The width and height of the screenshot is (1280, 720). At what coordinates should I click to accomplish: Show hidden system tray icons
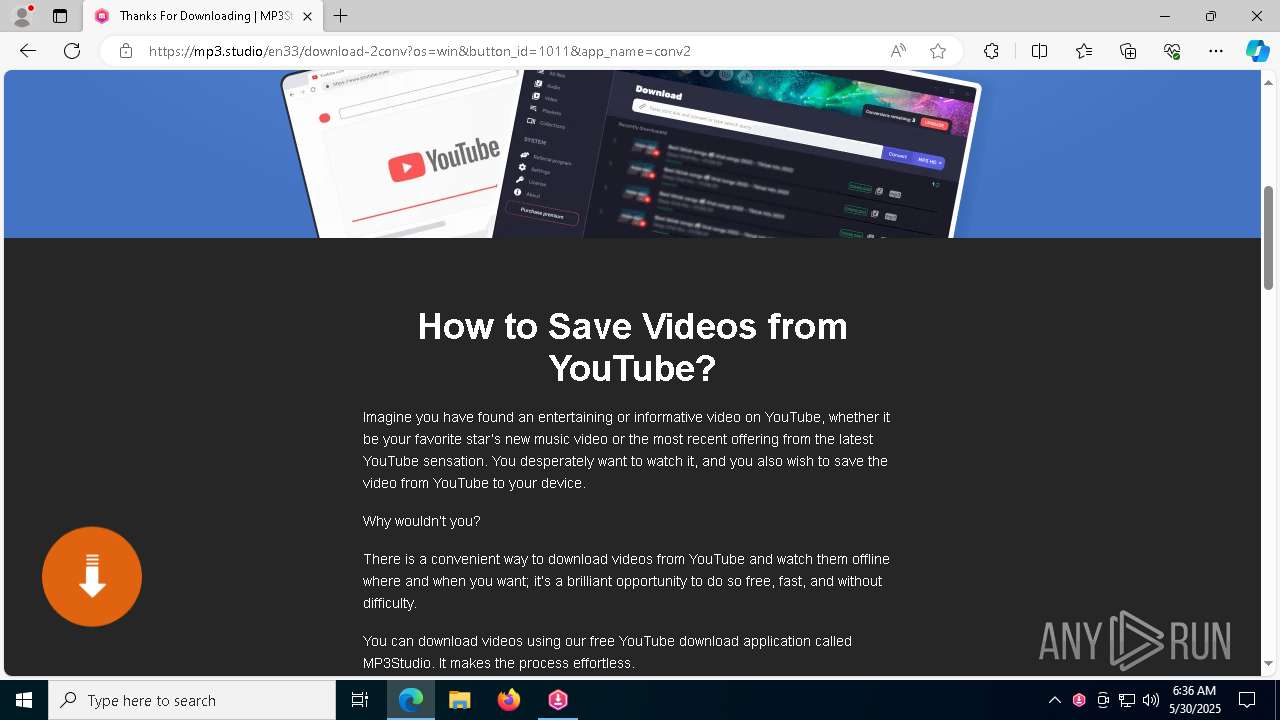[1054, 700]
